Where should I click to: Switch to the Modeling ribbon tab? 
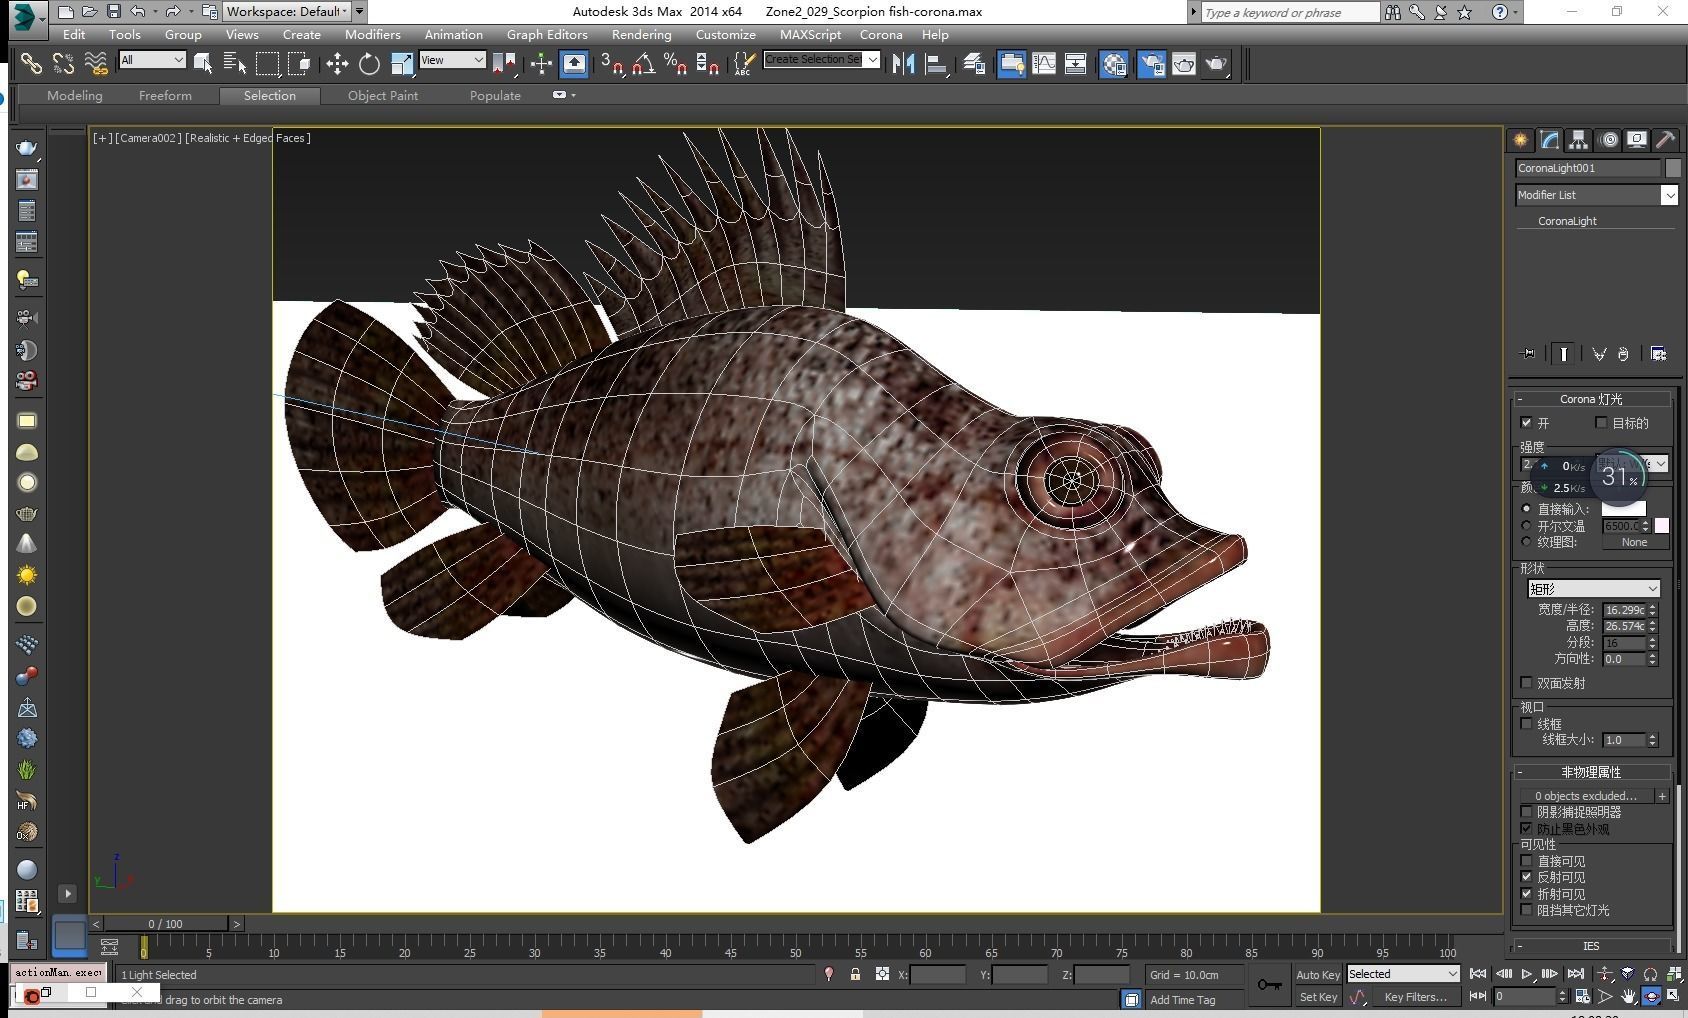[x=75, y=96]
